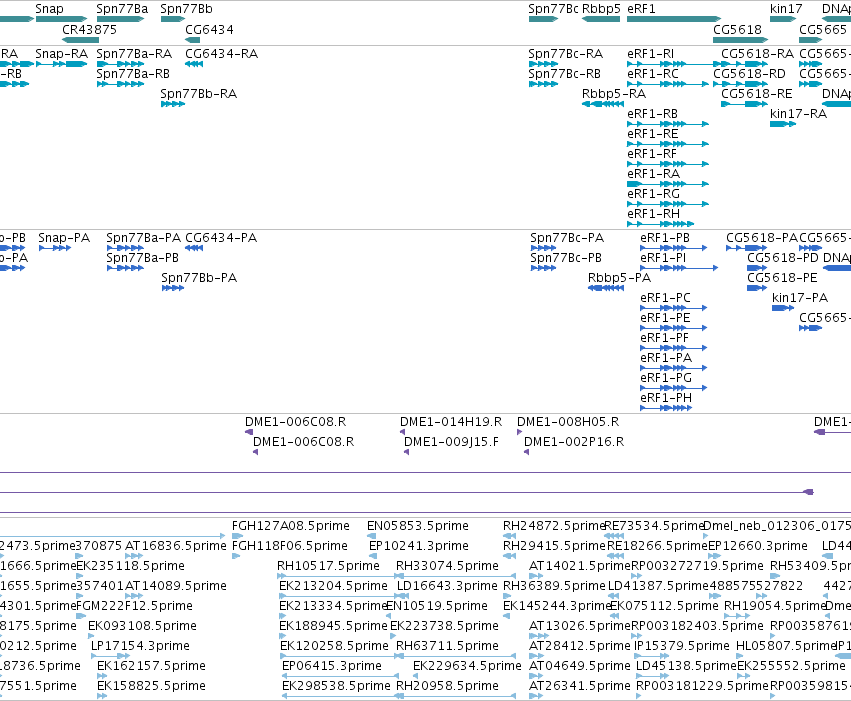Image resolution: width=851 pixels, height=701 pixels.
Task: Select the FGH127A08.5prime EST label
Action: pos(291,526)
